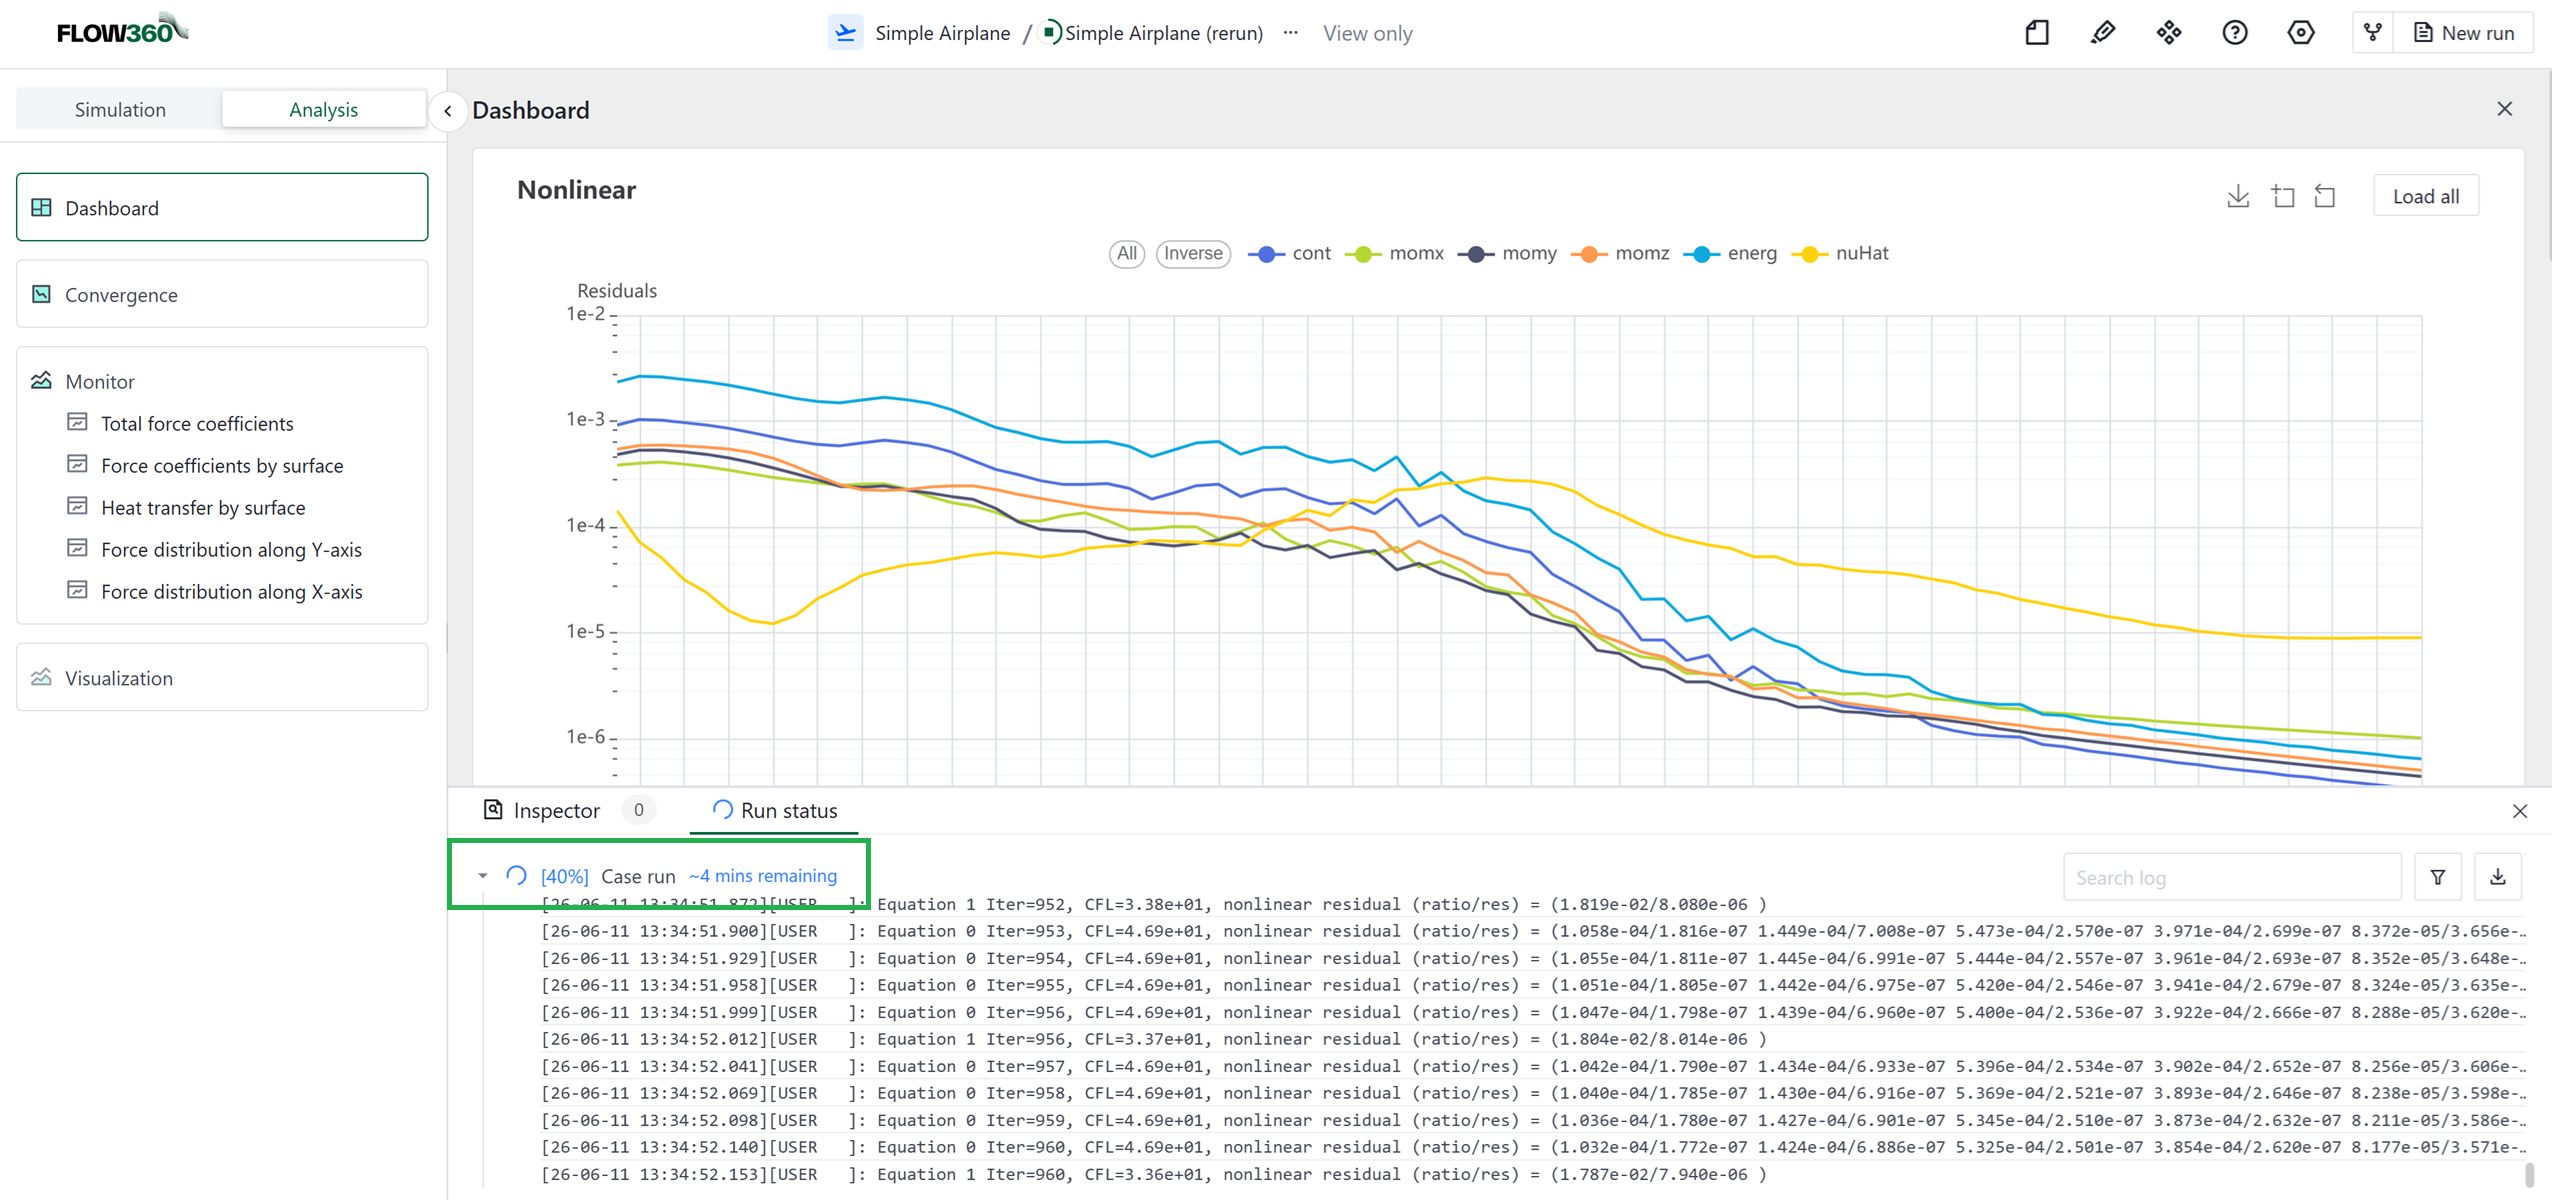The width and height of the screenshot is (2552, 1200).
Task: Click the ~4 mins remaining text
Action: (763, 876)
